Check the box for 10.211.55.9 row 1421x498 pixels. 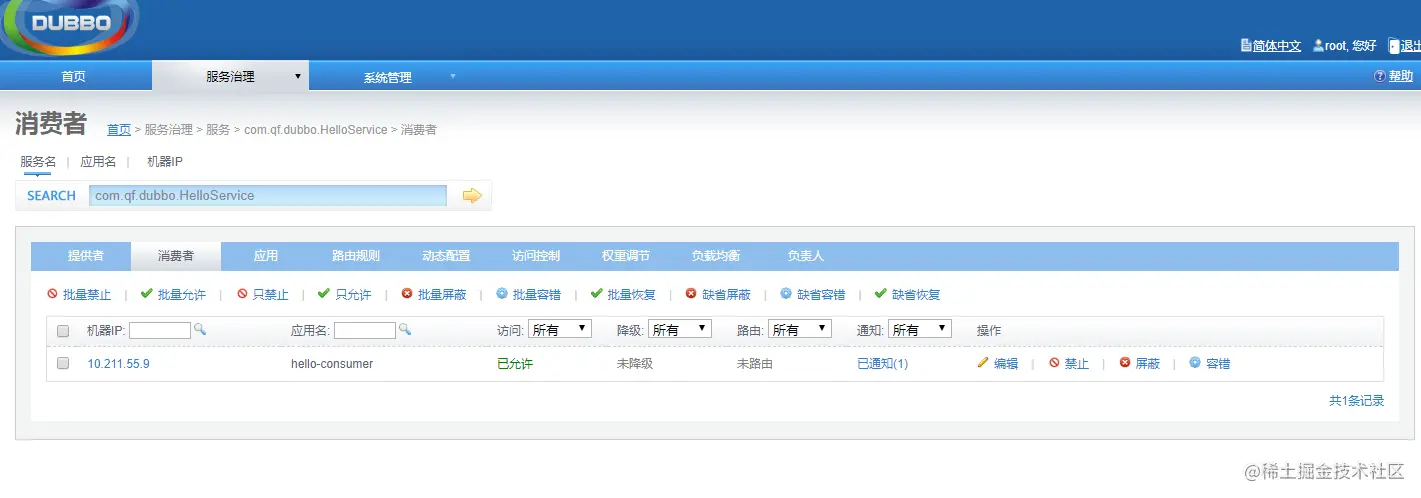coord(63,364)
